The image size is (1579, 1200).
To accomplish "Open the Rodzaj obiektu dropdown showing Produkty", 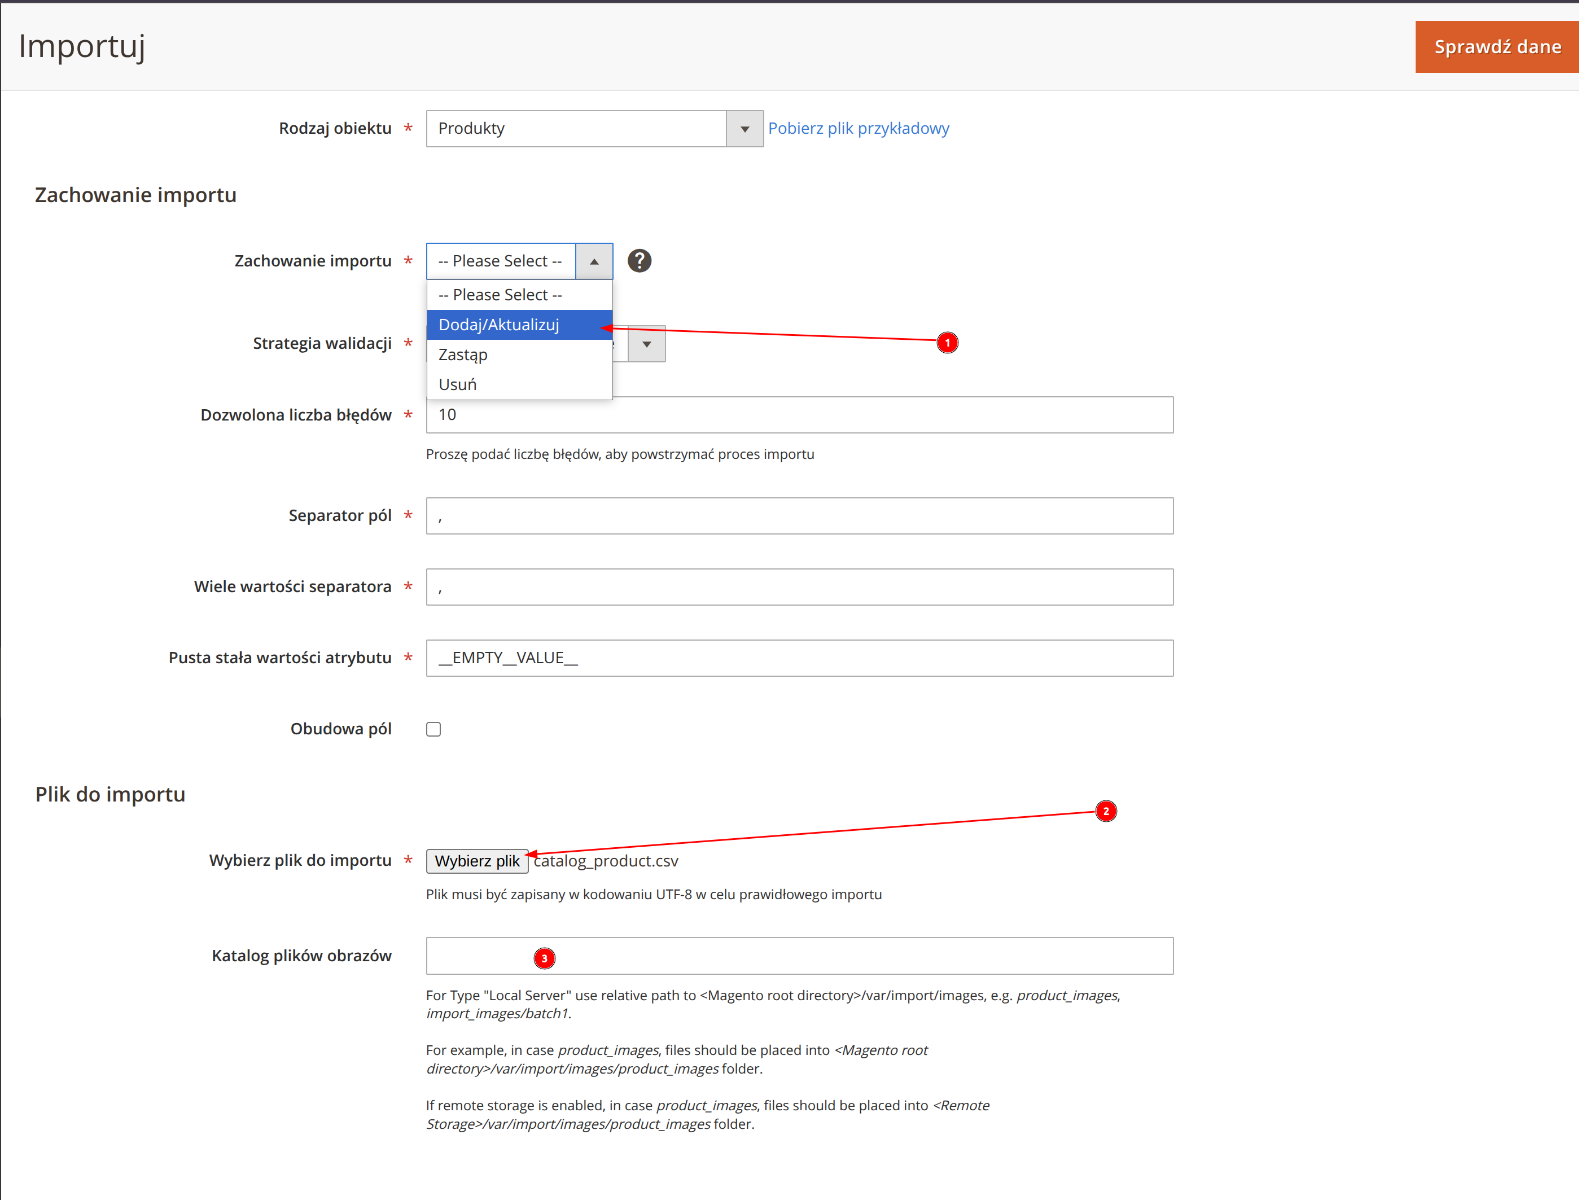I will tap(594, 129).
